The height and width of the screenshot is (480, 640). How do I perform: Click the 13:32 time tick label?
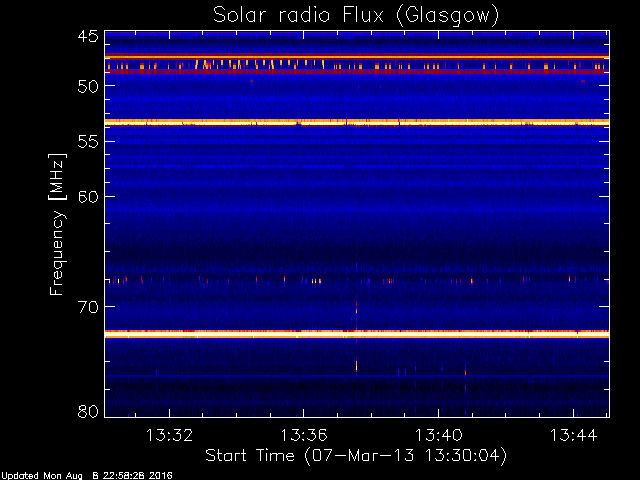click(x=169, y=435)
